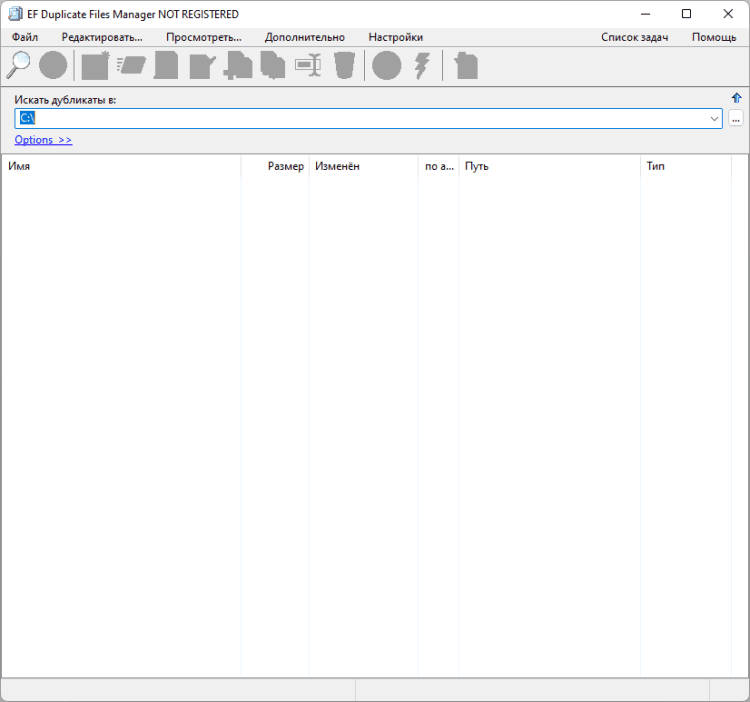Image resolution: width=750 pixels, height=702 pixels.
Task: Click the clipboard icon at the toolbar end
Action: [x=466, y=66]
